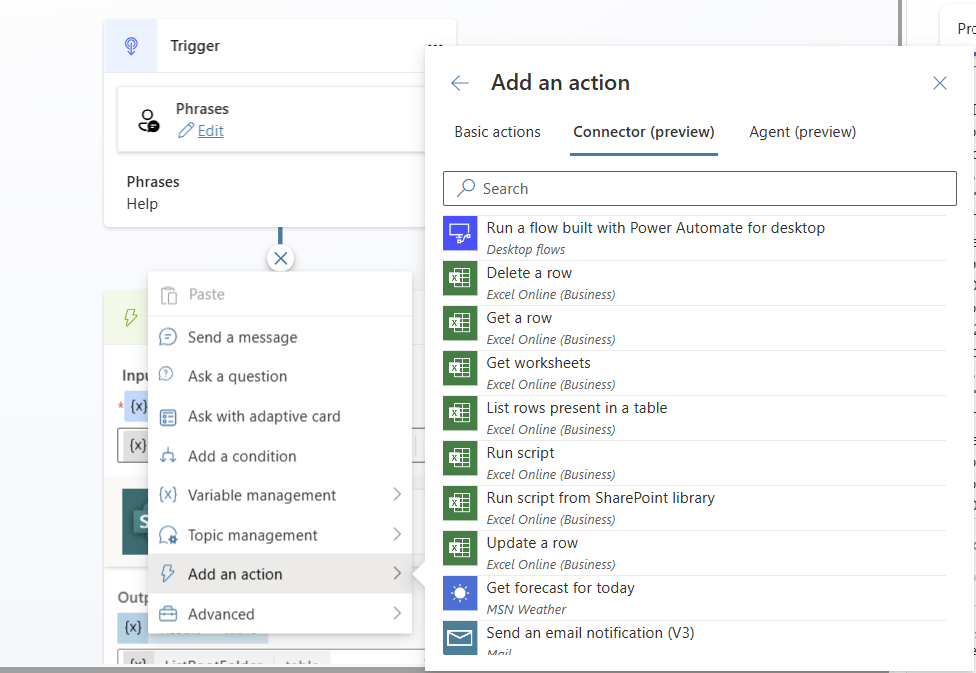The width and height of the screenshot is (976, 673).
Task: Select Send a message from menu
Action: click(x=242, y=338)
